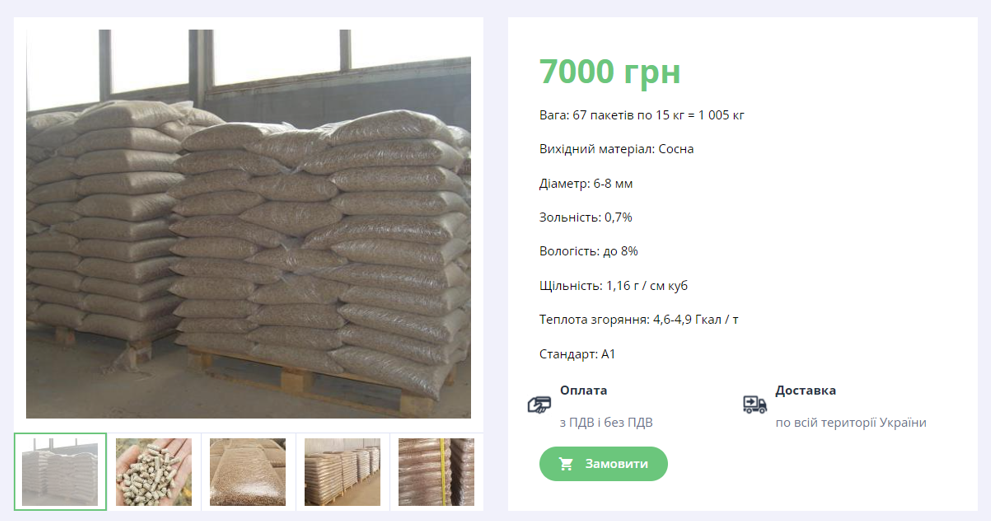Click the Діаметр: 6-8 мм line
This screenshot has height=521, width=991.
586,184
